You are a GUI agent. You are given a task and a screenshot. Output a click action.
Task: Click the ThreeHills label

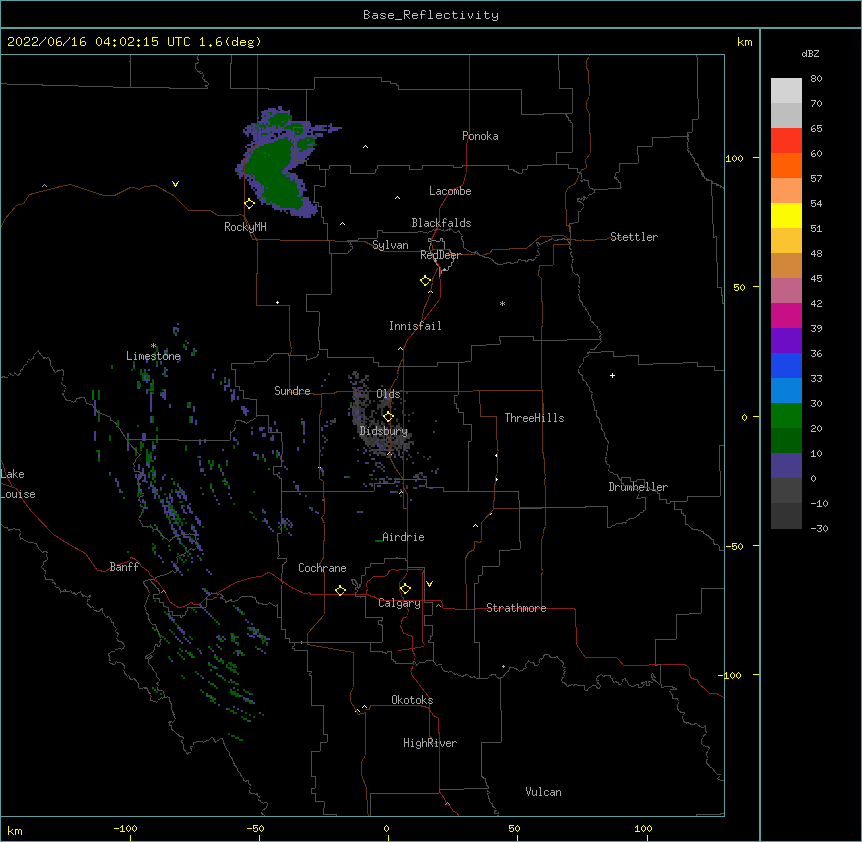pyautogui.click(x=534, y=418)
